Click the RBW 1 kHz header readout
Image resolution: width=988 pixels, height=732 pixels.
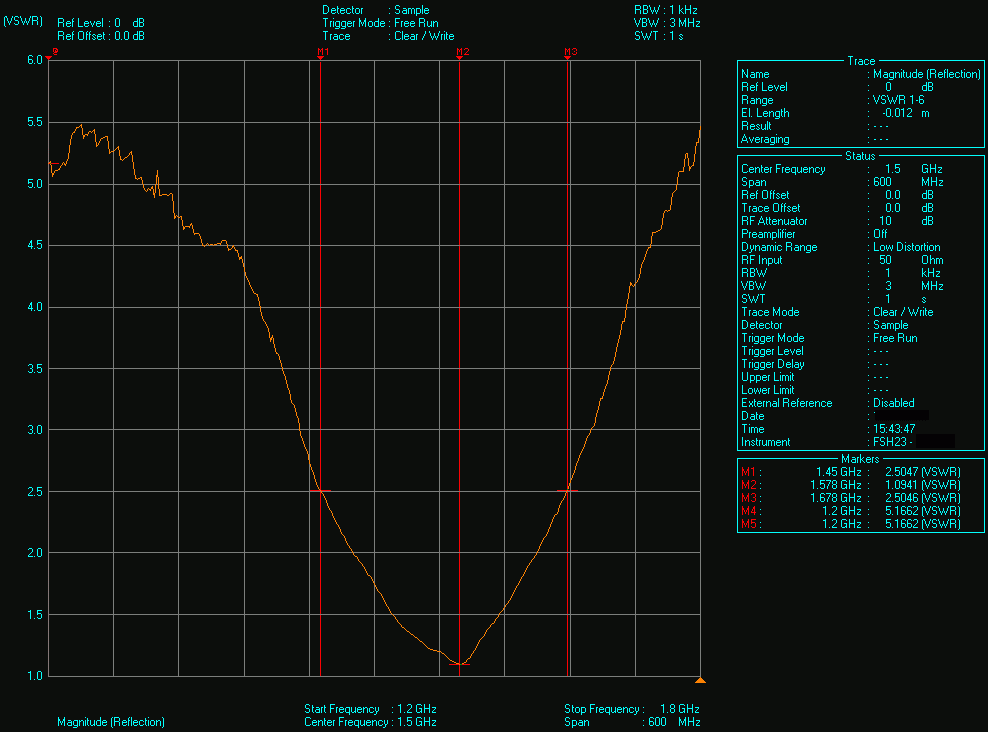point(666,10)
